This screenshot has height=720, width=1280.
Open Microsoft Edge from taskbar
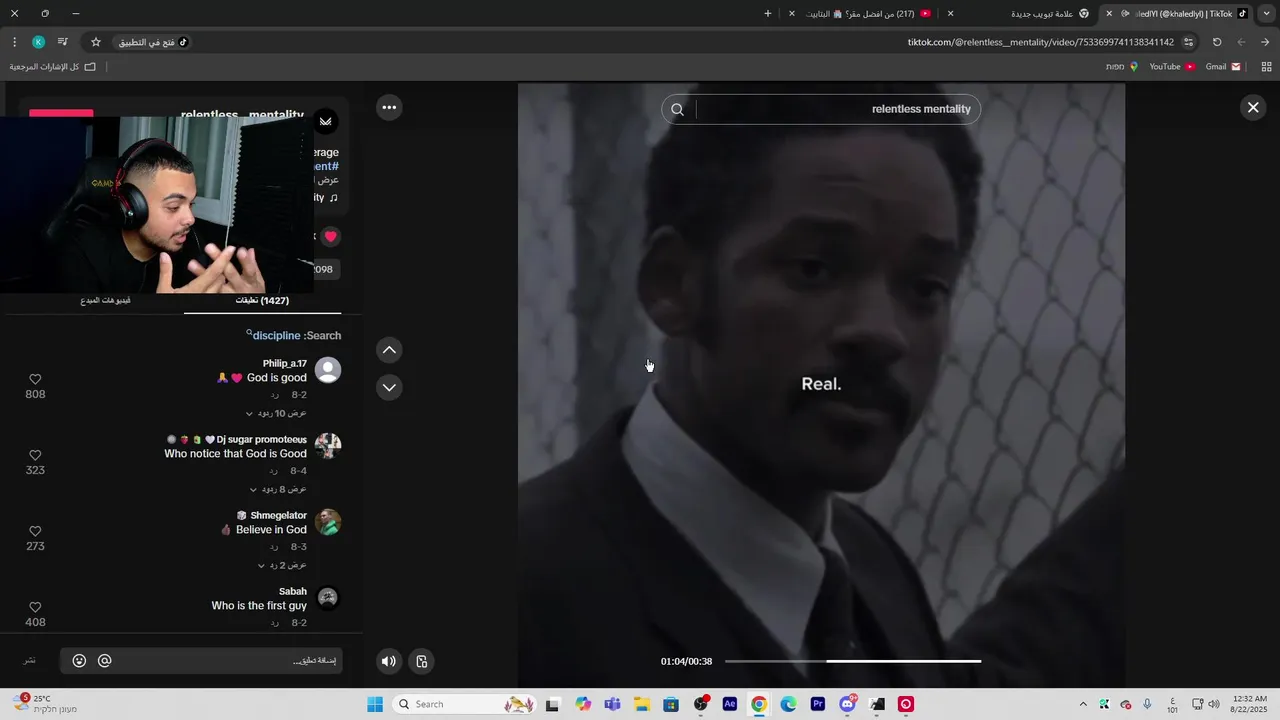(x=788, y=704)
